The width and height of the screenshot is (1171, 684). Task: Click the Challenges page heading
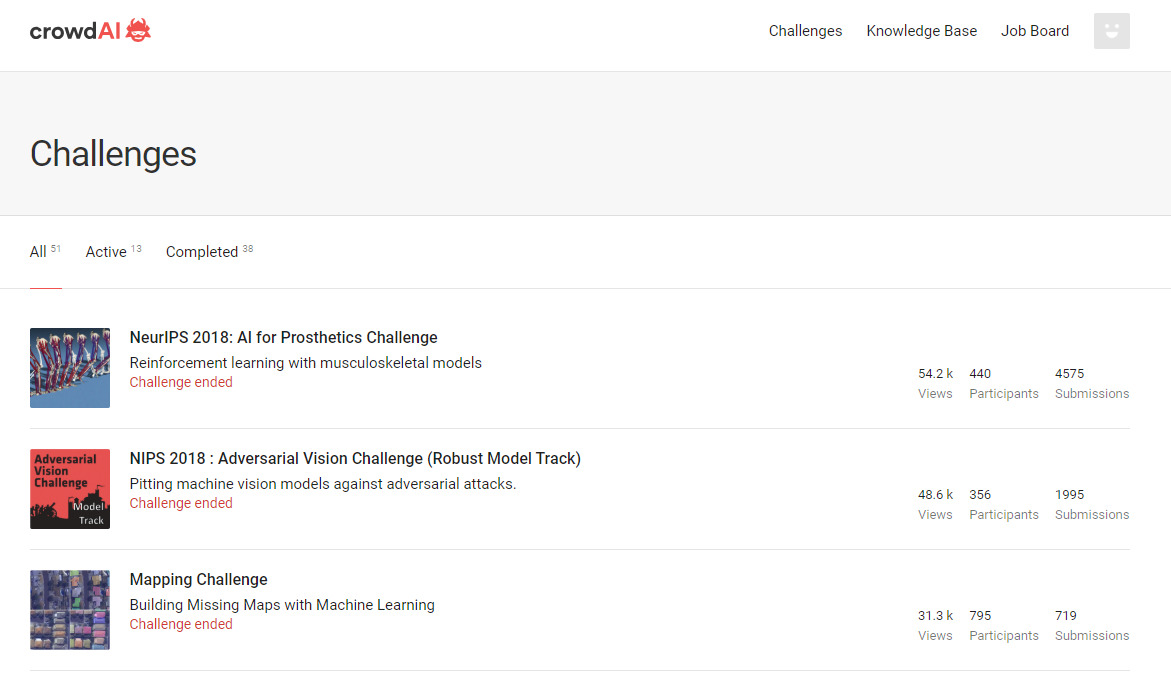point(113,154)
